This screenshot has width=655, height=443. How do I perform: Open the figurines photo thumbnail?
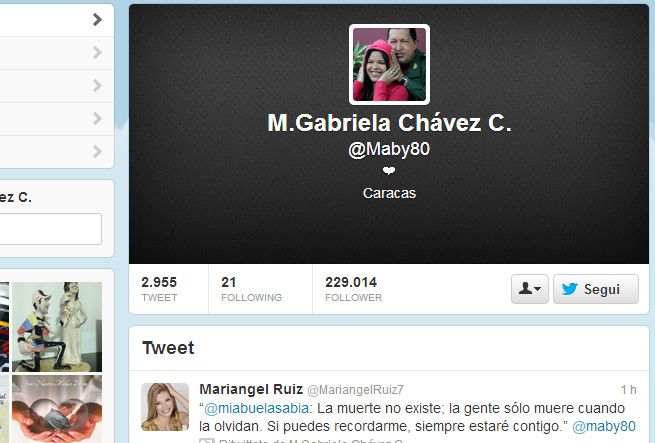(57, 327)
